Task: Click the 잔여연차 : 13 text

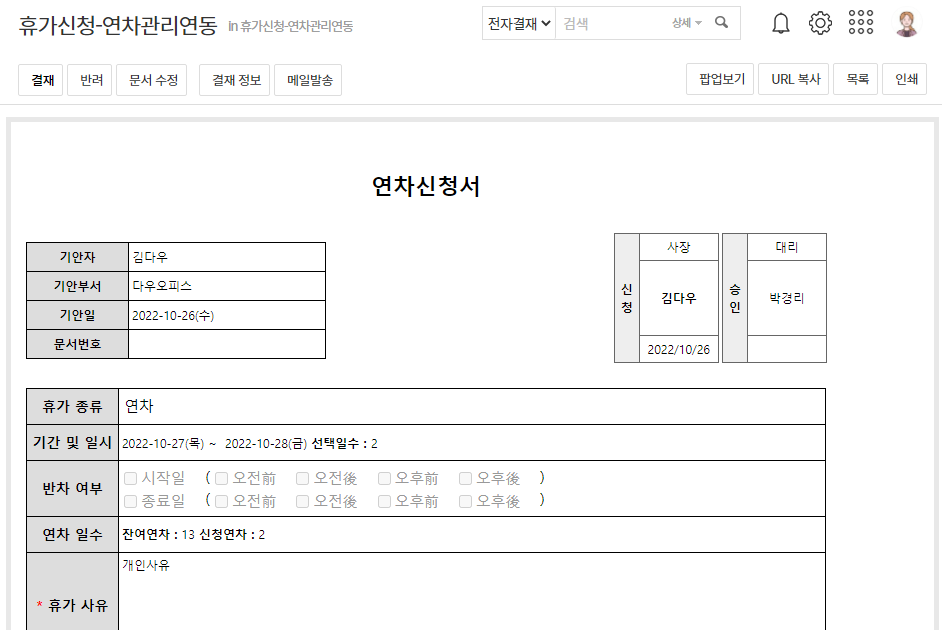Action: (x=159, y=535)
